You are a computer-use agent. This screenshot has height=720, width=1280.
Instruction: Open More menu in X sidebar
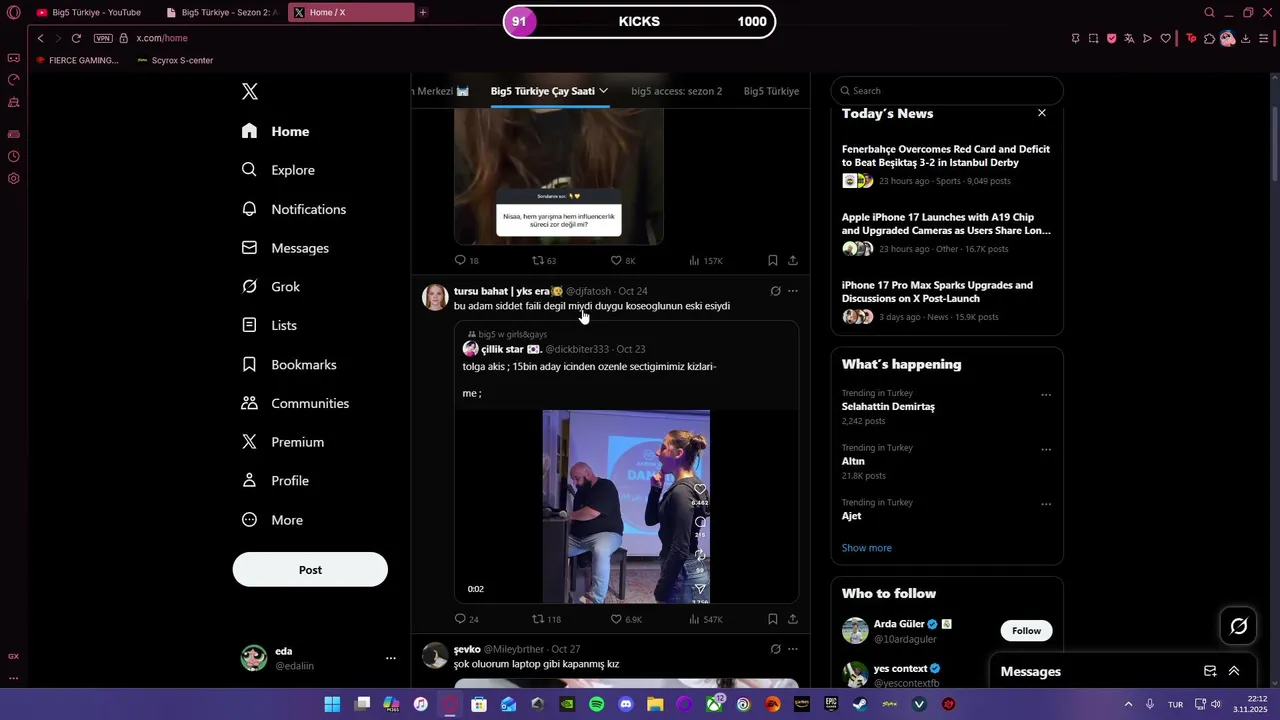(272, 520)
